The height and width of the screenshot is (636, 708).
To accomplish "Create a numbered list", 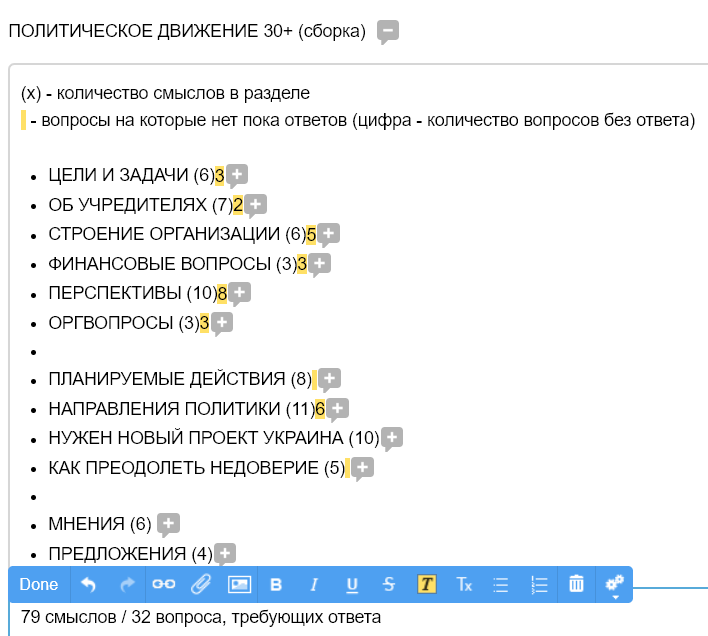I will 539,585.
